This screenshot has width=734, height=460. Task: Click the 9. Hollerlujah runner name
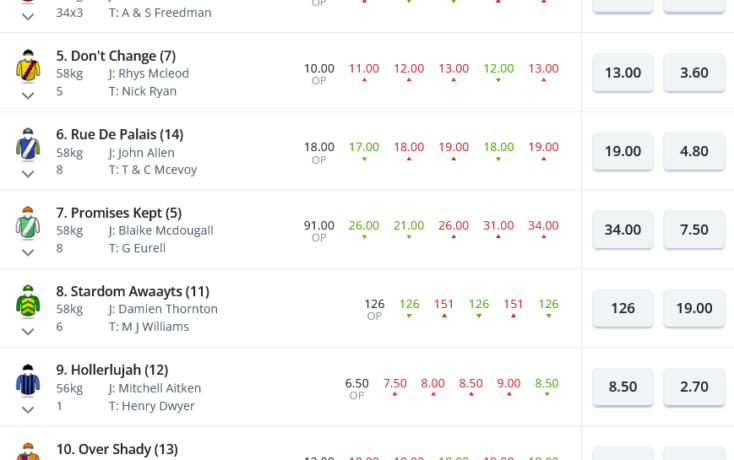point(112,370)
